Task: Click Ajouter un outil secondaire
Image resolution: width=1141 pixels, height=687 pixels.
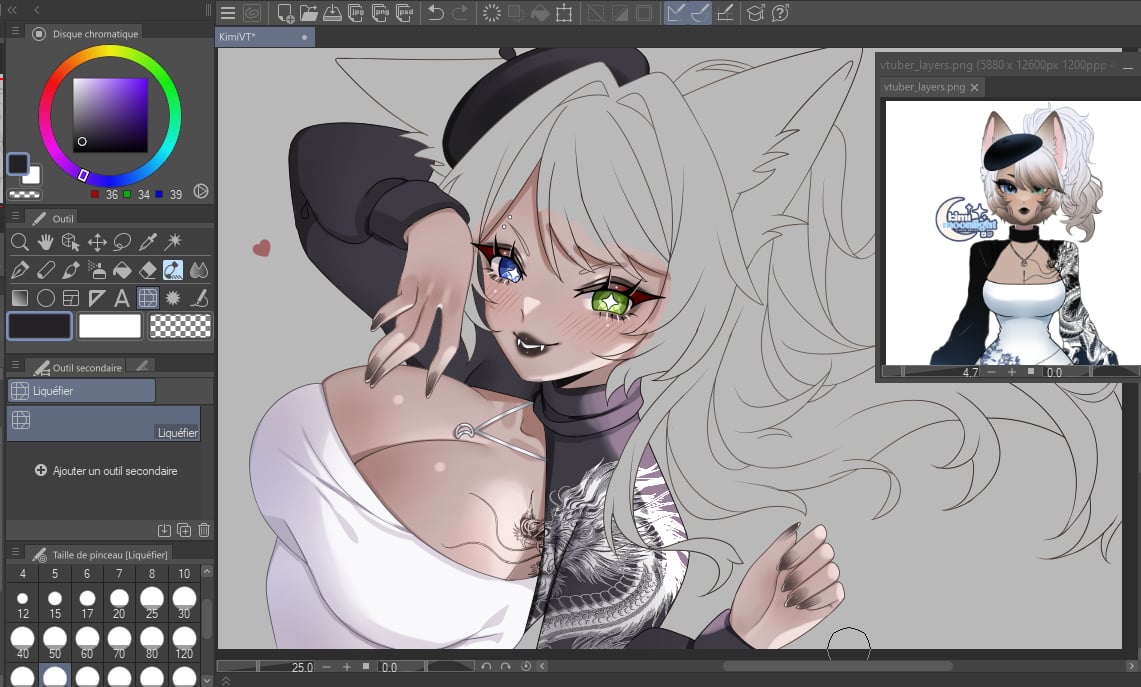Action: 106,471
